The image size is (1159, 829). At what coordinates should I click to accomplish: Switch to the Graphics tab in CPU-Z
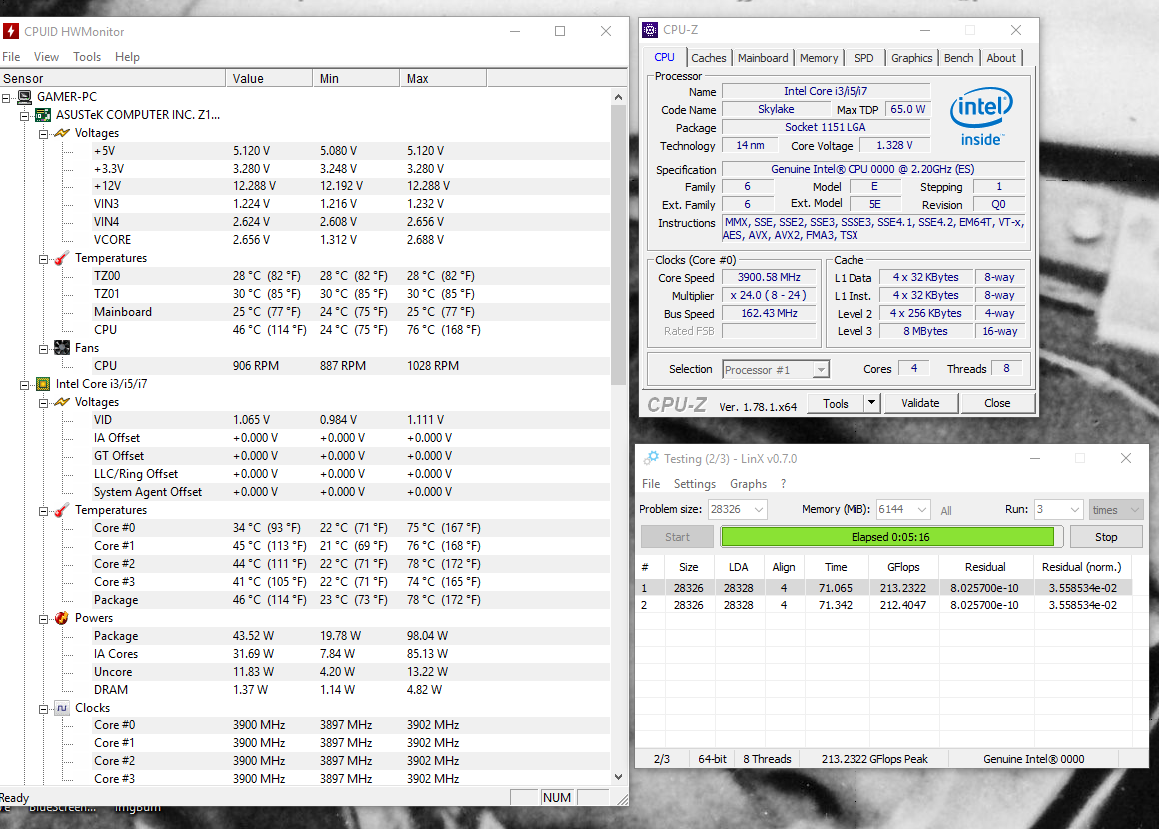tap(911, 58)
